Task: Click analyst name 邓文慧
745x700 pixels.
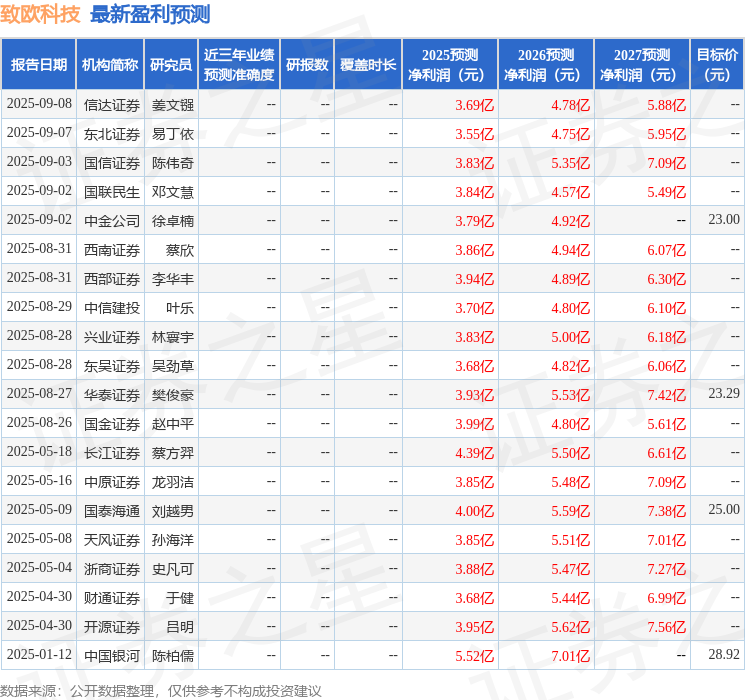Action: (173, 192)
